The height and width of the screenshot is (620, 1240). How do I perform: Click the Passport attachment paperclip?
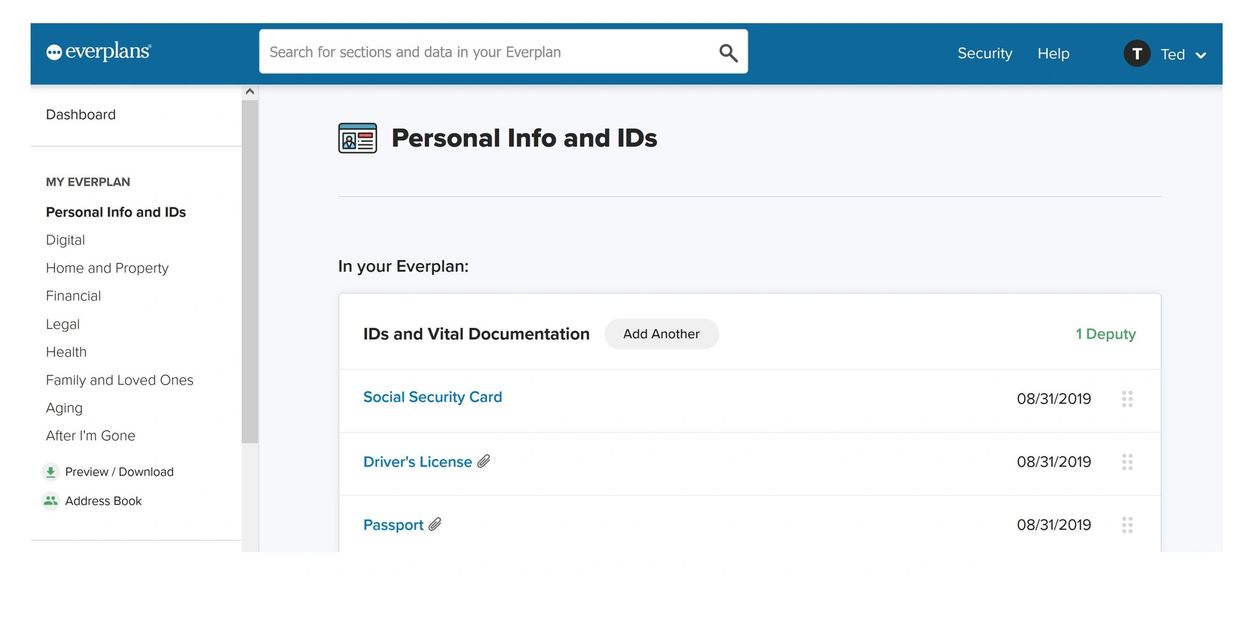tap(435, 524)
